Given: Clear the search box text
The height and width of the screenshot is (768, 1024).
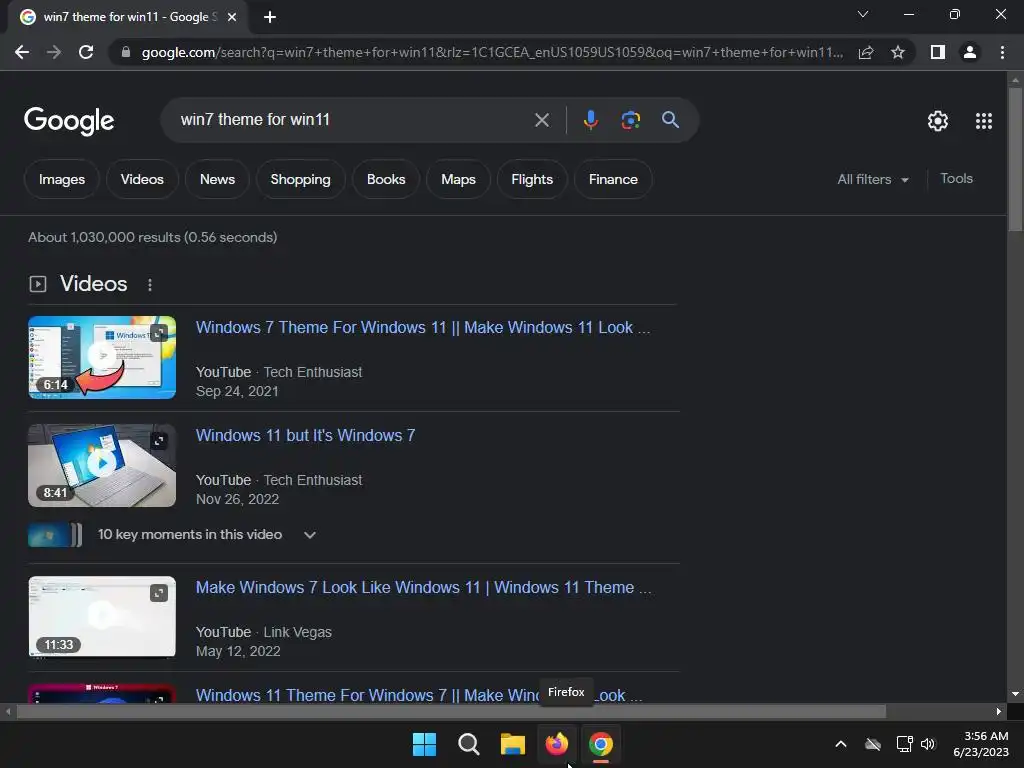Looking at the screenshot, I should click(x=541, y=120).
